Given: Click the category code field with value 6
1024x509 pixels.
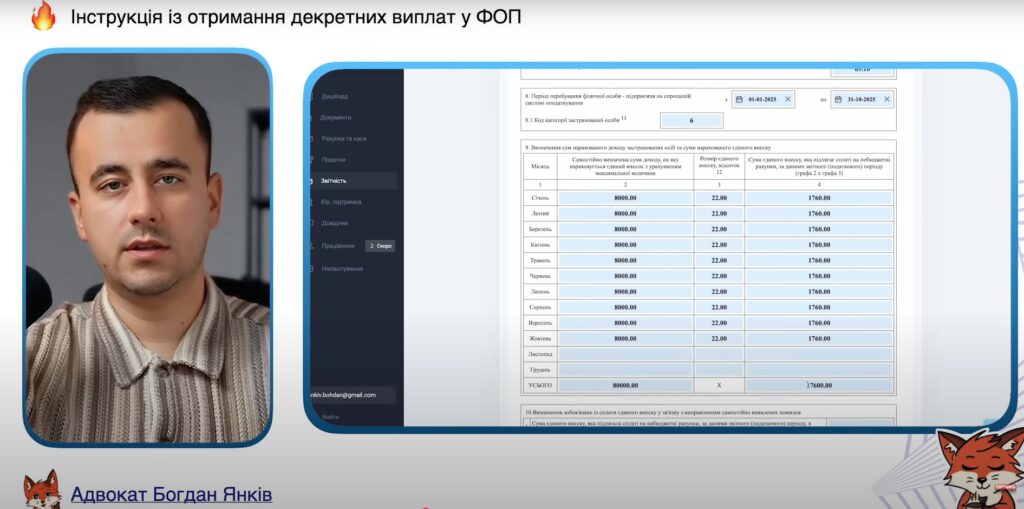Looking at the screenshot, I should 692,121.
